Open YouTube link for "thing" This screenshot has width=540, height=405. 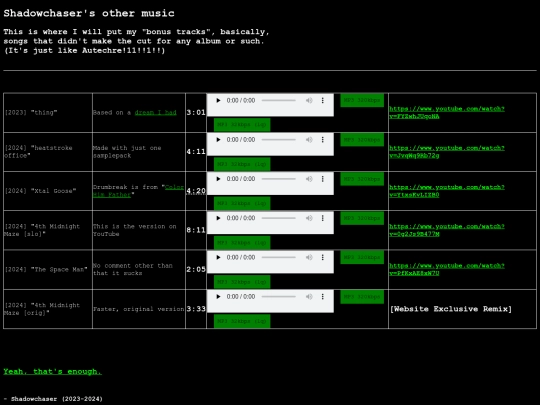[447, 113]
